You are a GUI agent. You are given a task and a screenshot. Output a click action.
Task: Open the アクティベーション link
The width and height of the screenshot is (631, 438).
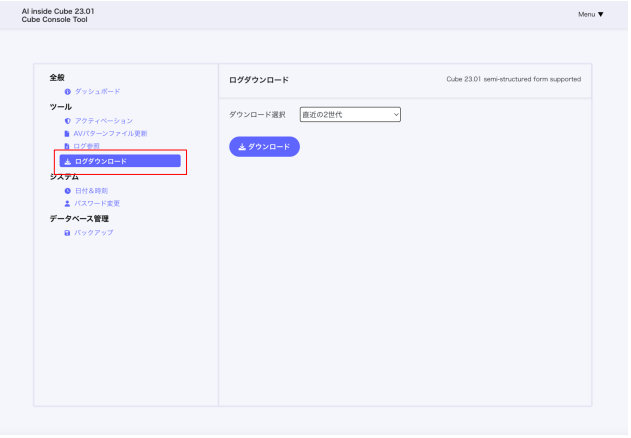pyautogui.click(x=104, y=121)
